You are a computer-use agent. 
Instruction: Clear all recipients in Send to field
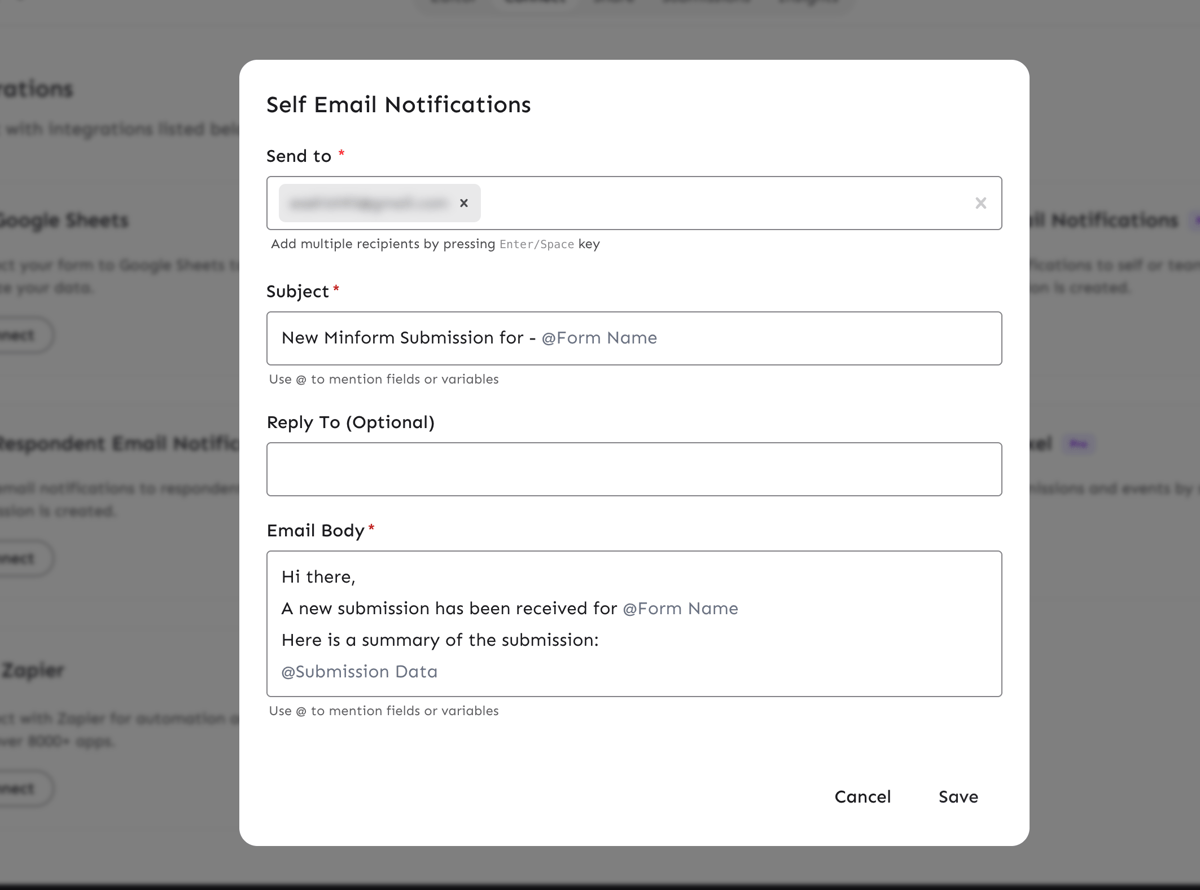(981, 203)
